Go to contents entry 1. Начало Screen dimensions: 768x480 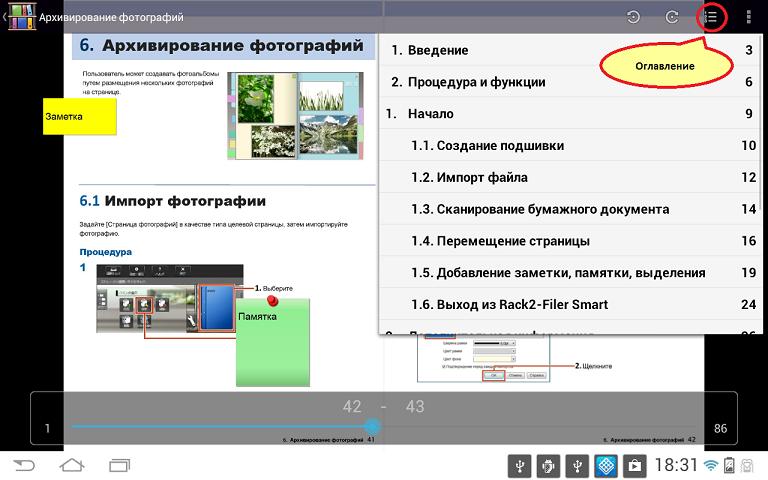tap(571, 114)
